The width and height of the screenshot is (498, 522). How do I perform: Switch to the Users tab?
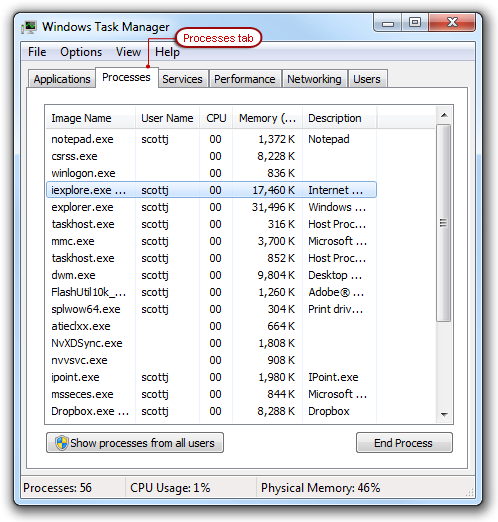click(x=367, y=79)
